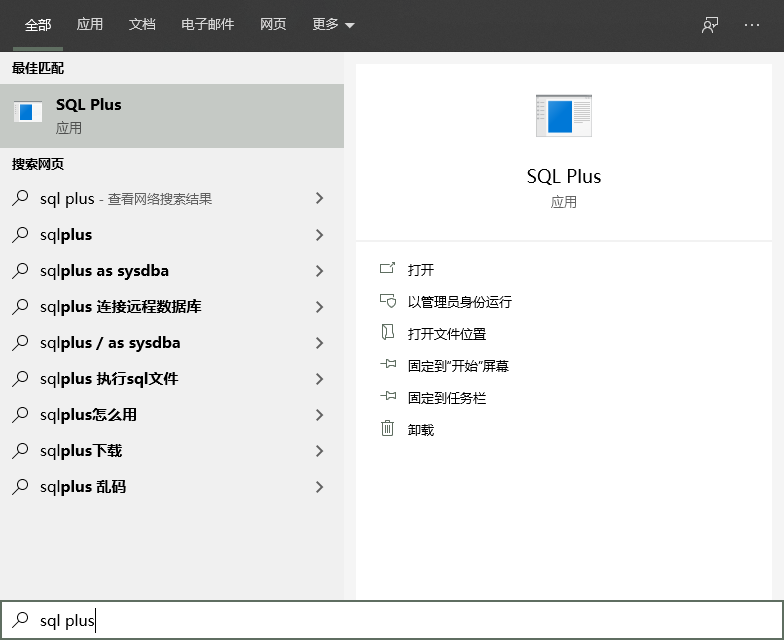Click the search input field with "sql plus"
Screen dimensions: 784x640
pyautogui.click(x=392, y=620)
